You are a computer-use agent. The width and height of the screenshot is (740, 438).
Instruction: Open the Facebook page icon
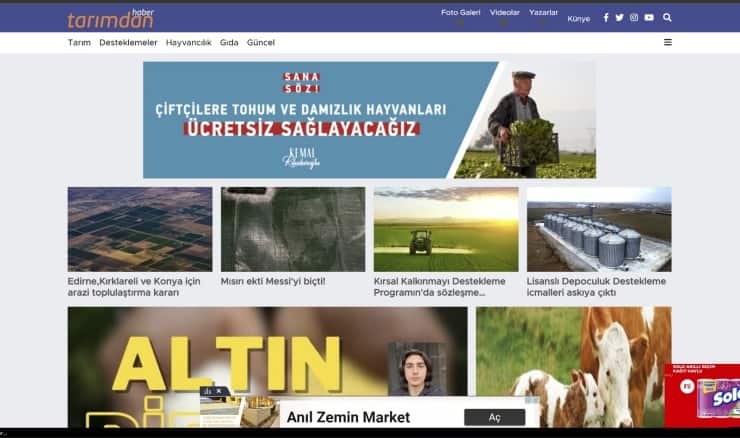tap(606, 17)
